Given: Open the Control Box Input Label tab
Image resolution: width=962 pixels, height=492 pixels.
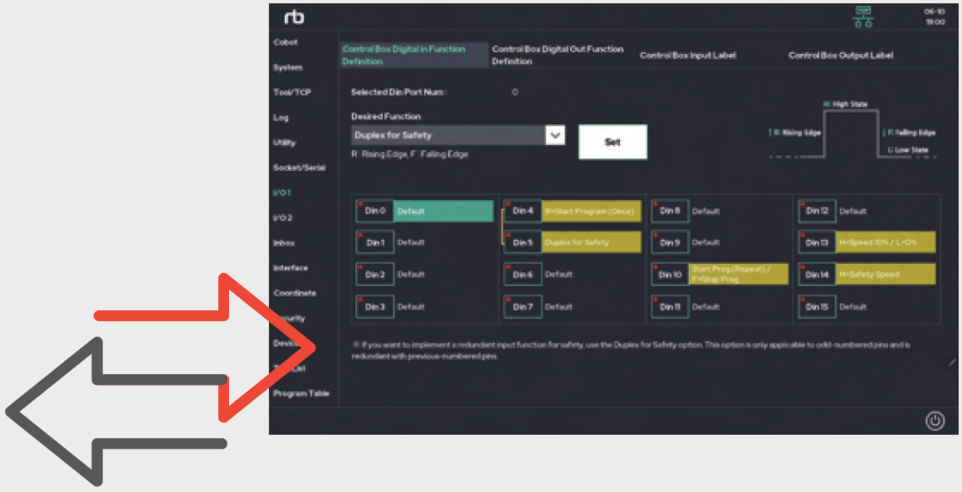Looking at the screenshot, I should coord(687,55).
